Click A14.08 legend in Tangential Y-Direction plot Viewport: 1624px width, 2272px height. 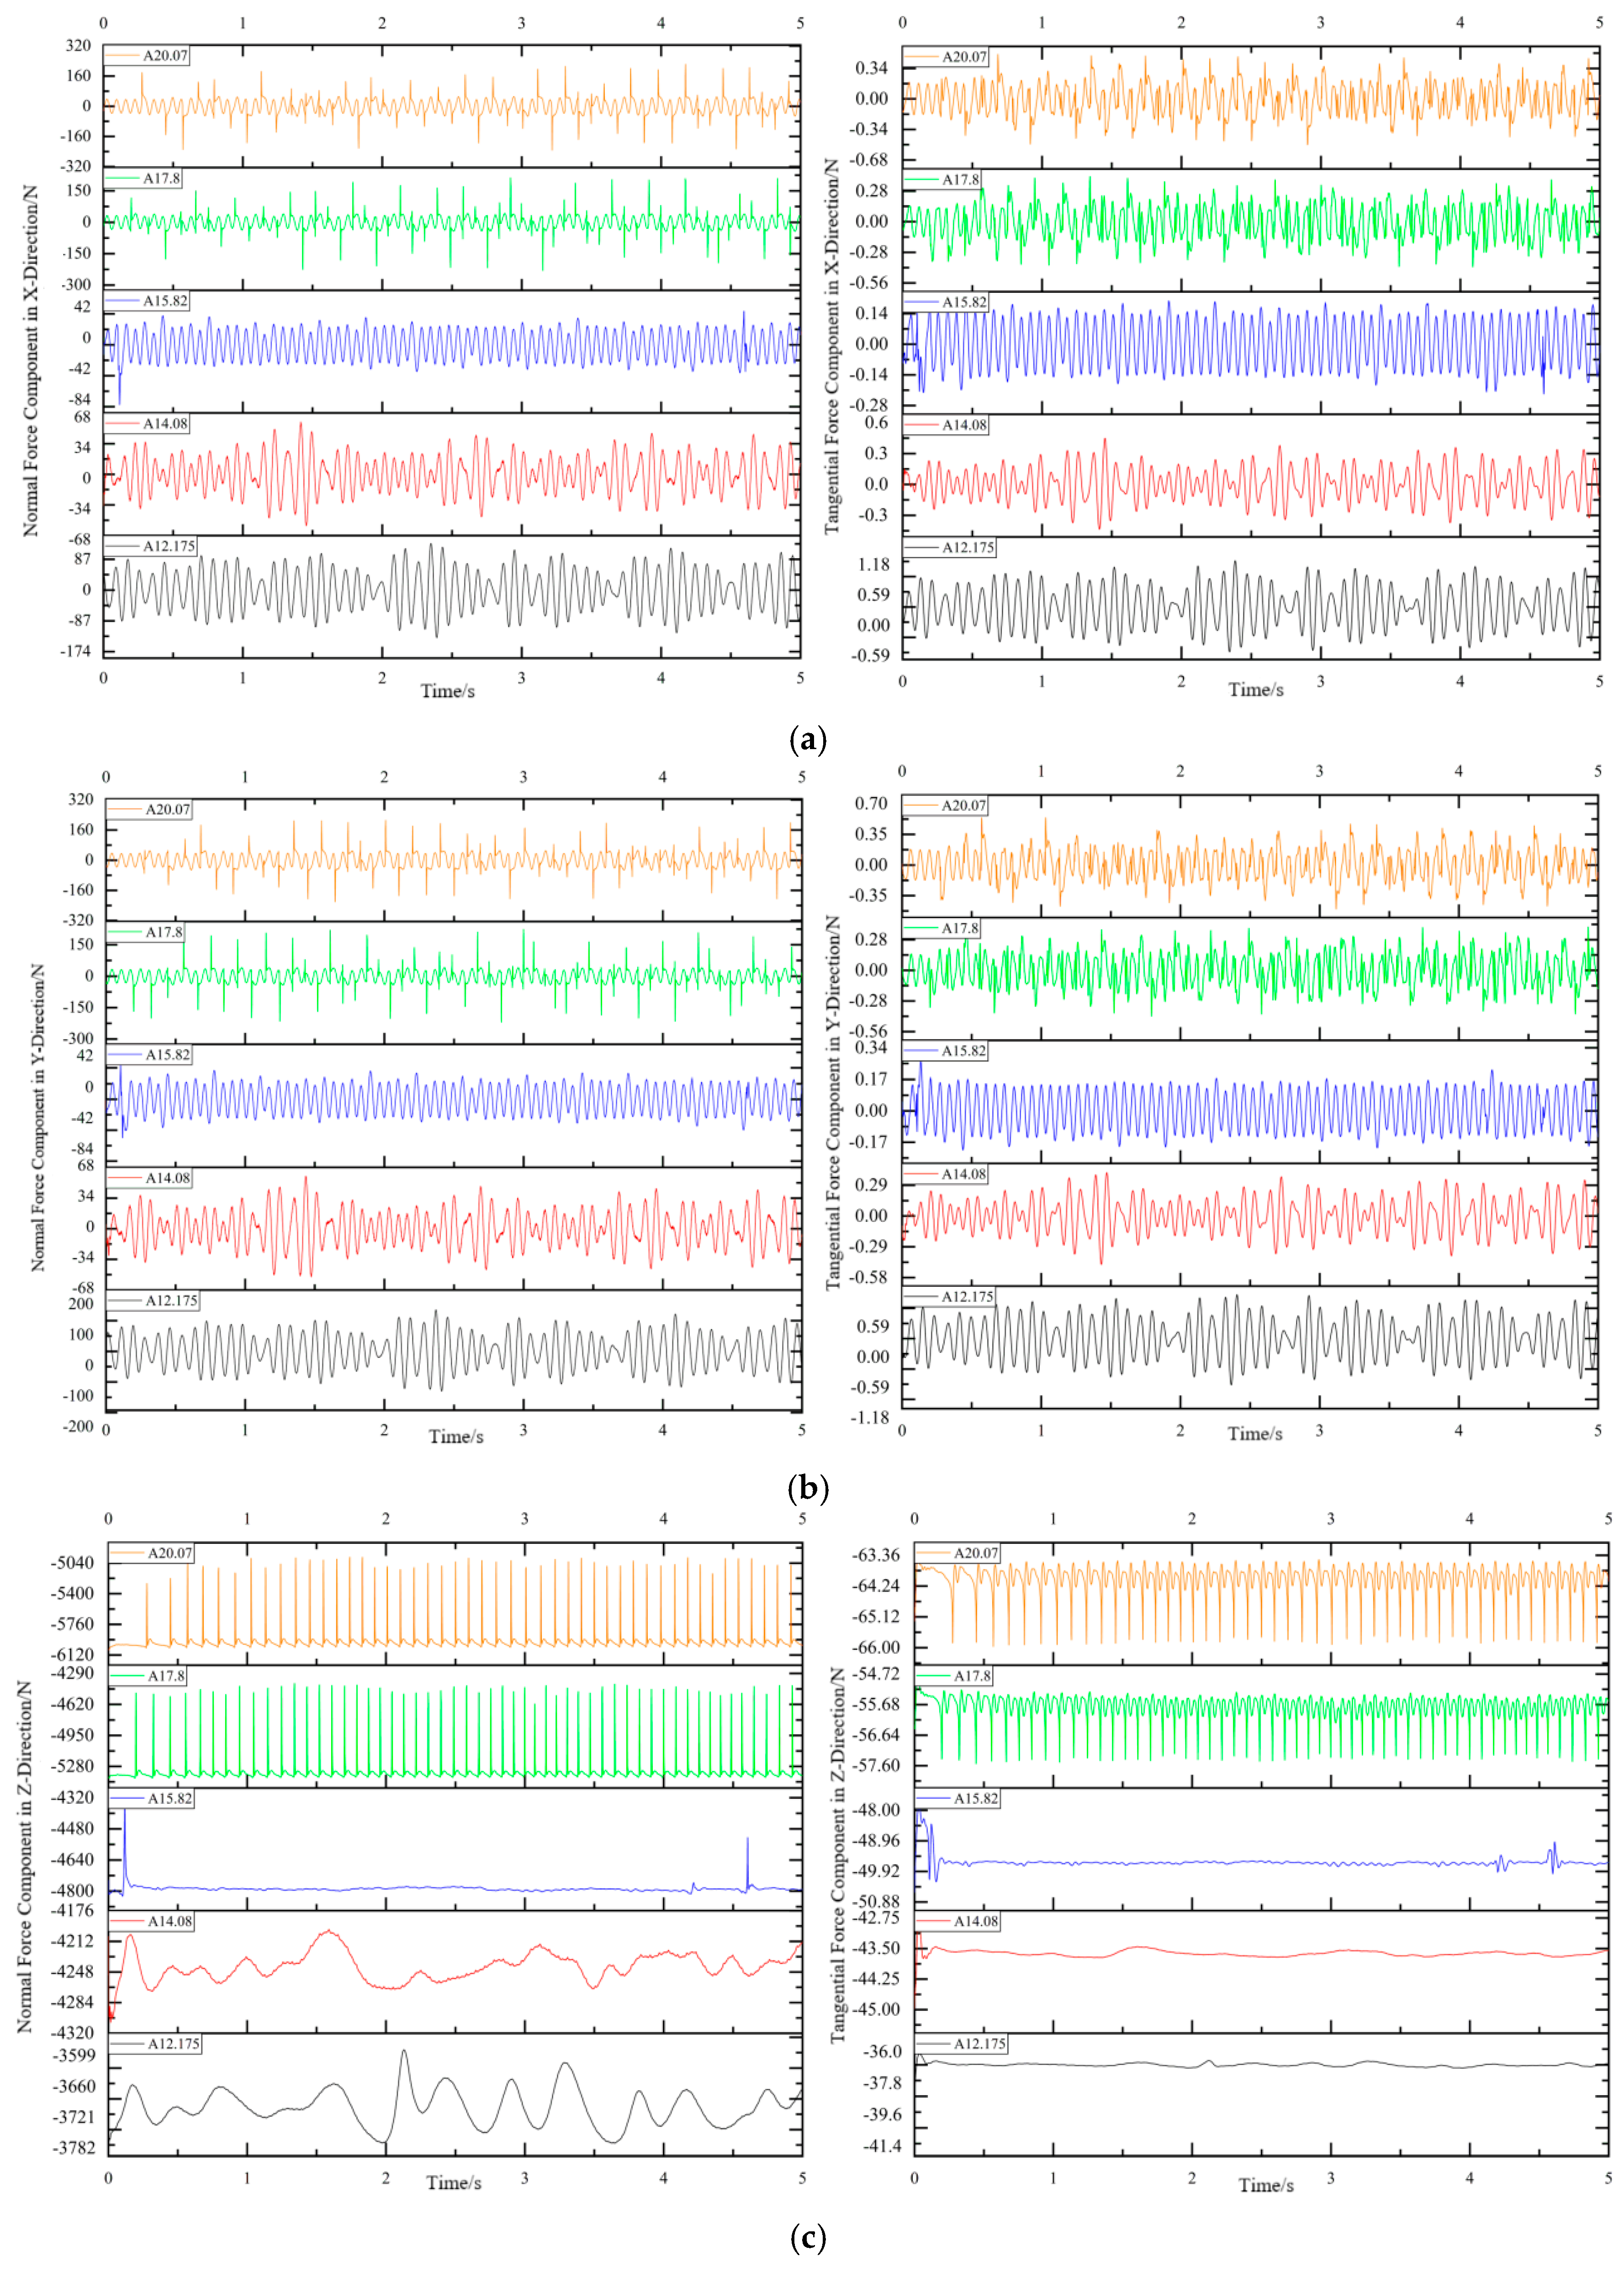tap(964, 1174)
